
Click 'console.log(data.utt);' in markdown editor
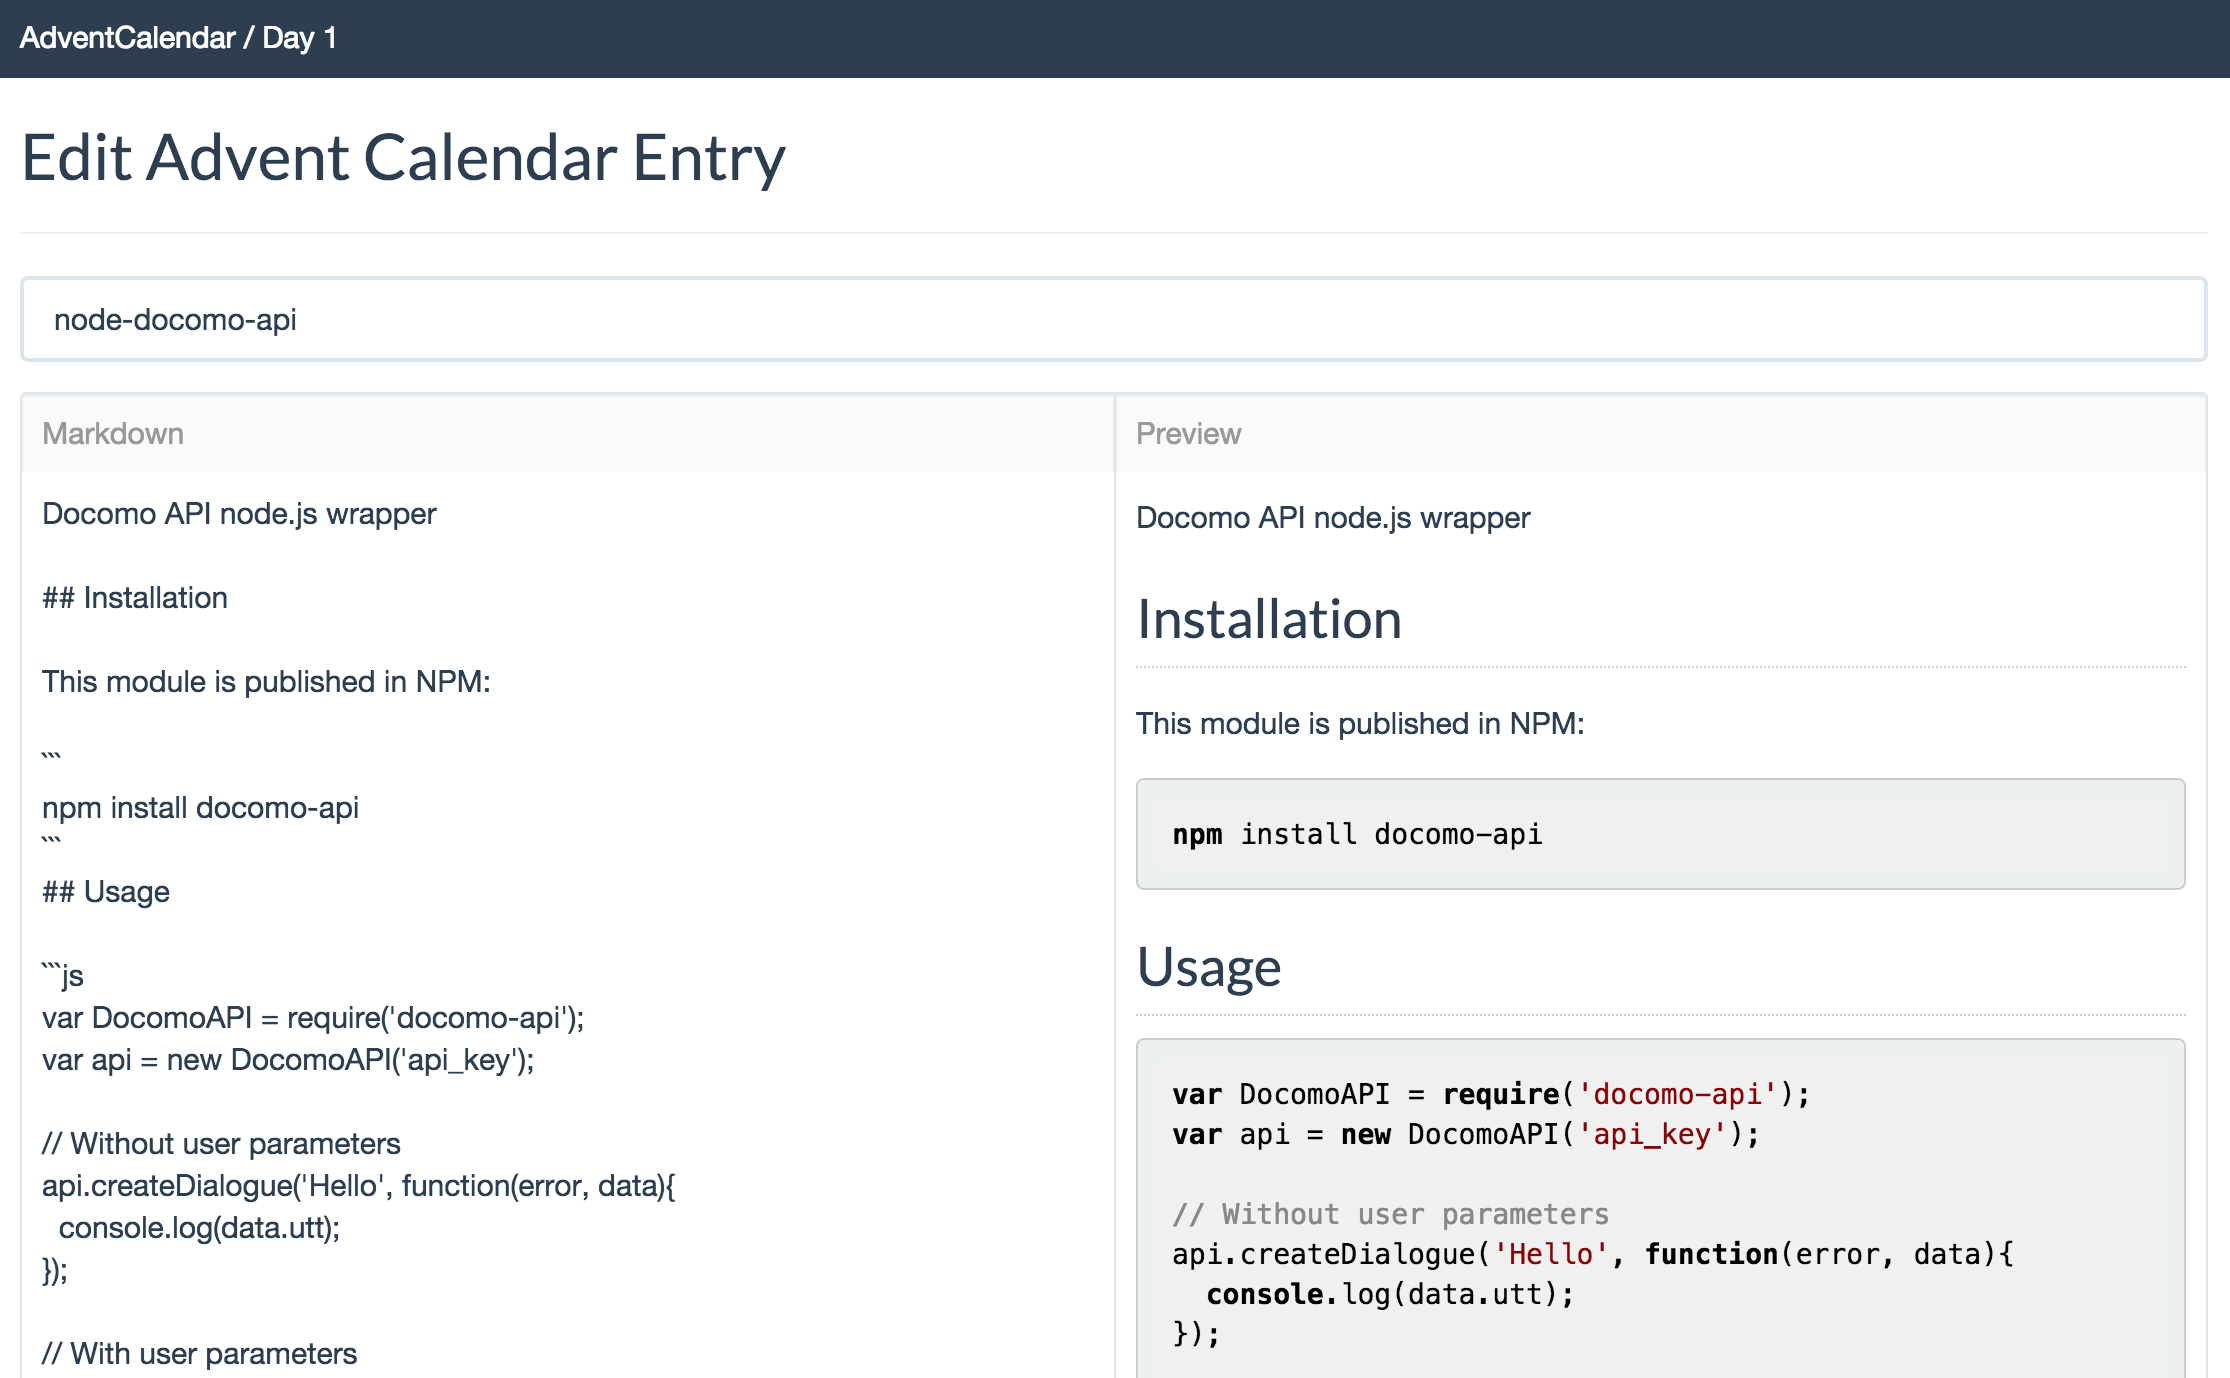199,1228
